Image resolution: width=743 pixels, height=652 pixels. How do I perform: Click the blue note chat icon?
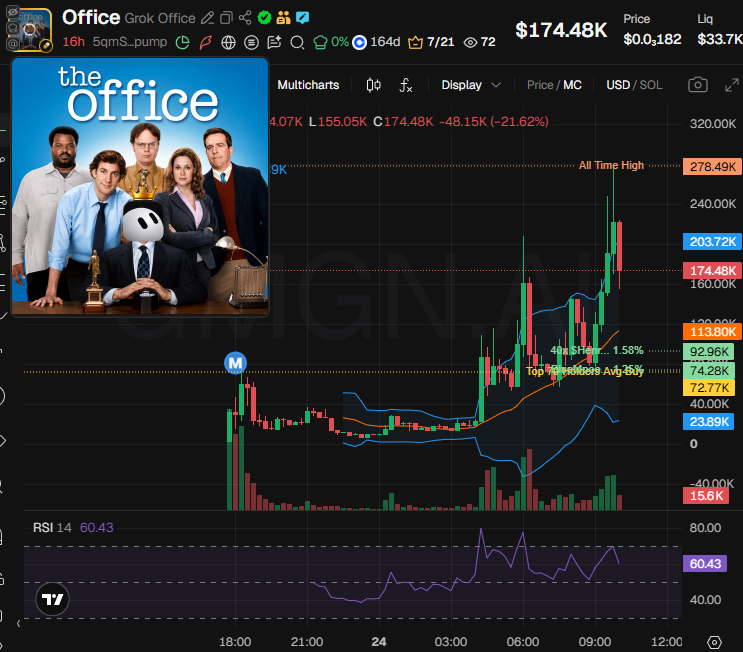pyautogui.click(x=302, y=18)
